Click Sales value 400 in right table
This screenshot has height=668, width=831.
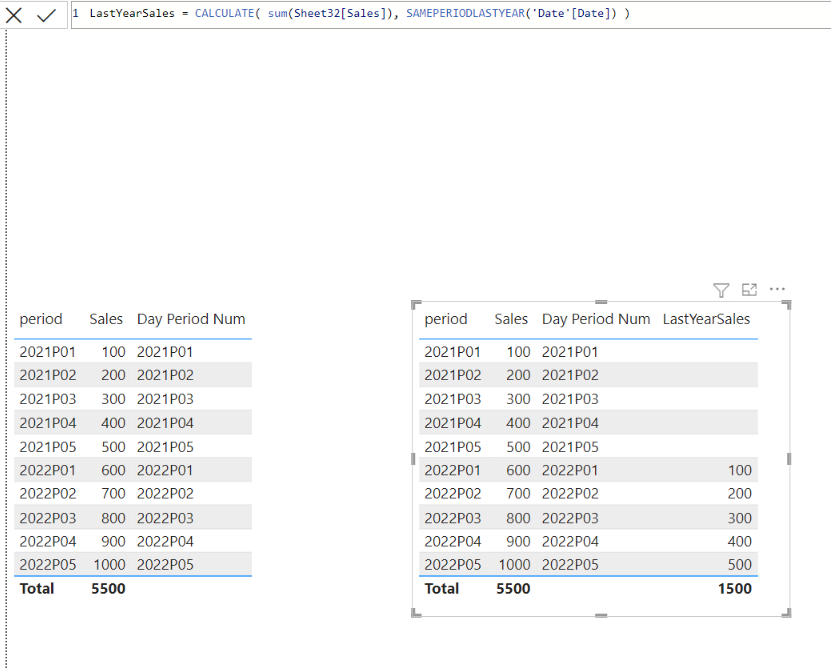pos(518,423)
